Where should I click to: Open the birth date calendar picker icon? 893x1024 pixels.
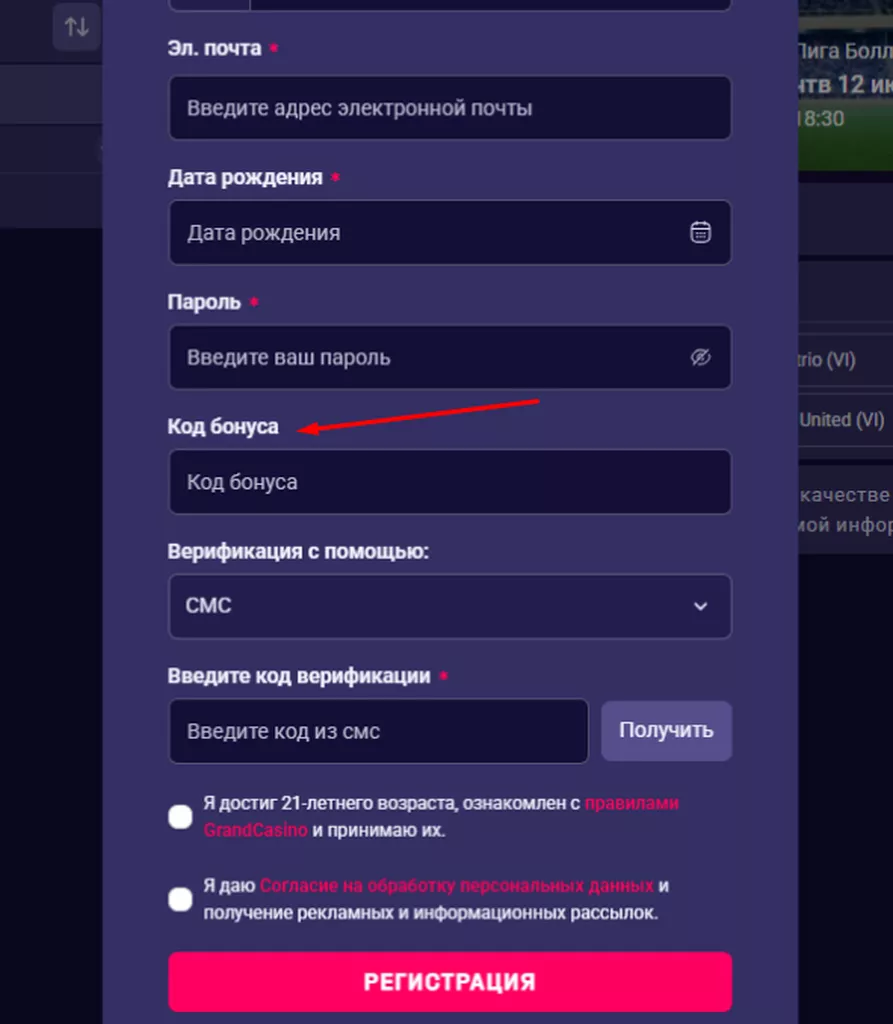[700, 232]
